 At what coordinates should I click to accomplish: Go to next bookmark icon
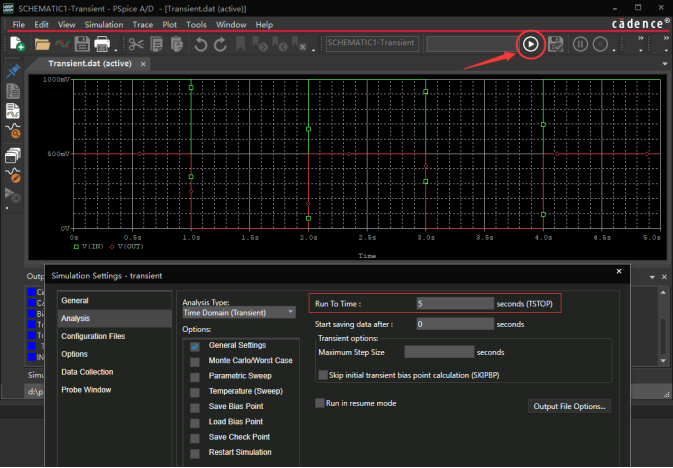[x=260, y=44]
